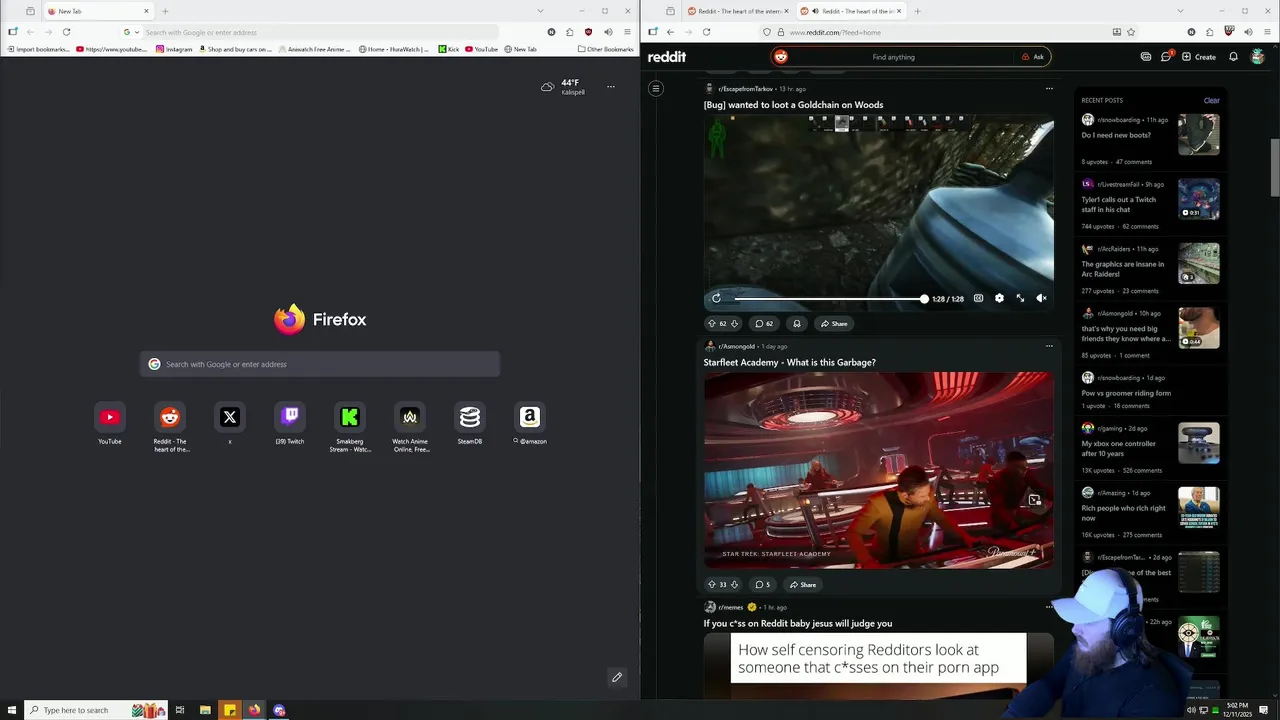Image resolution: width=1280 pixels, height=720 pixels.
Task: Open three-dot menu on Starfleet Academy post
Action: pos(1049,346)
